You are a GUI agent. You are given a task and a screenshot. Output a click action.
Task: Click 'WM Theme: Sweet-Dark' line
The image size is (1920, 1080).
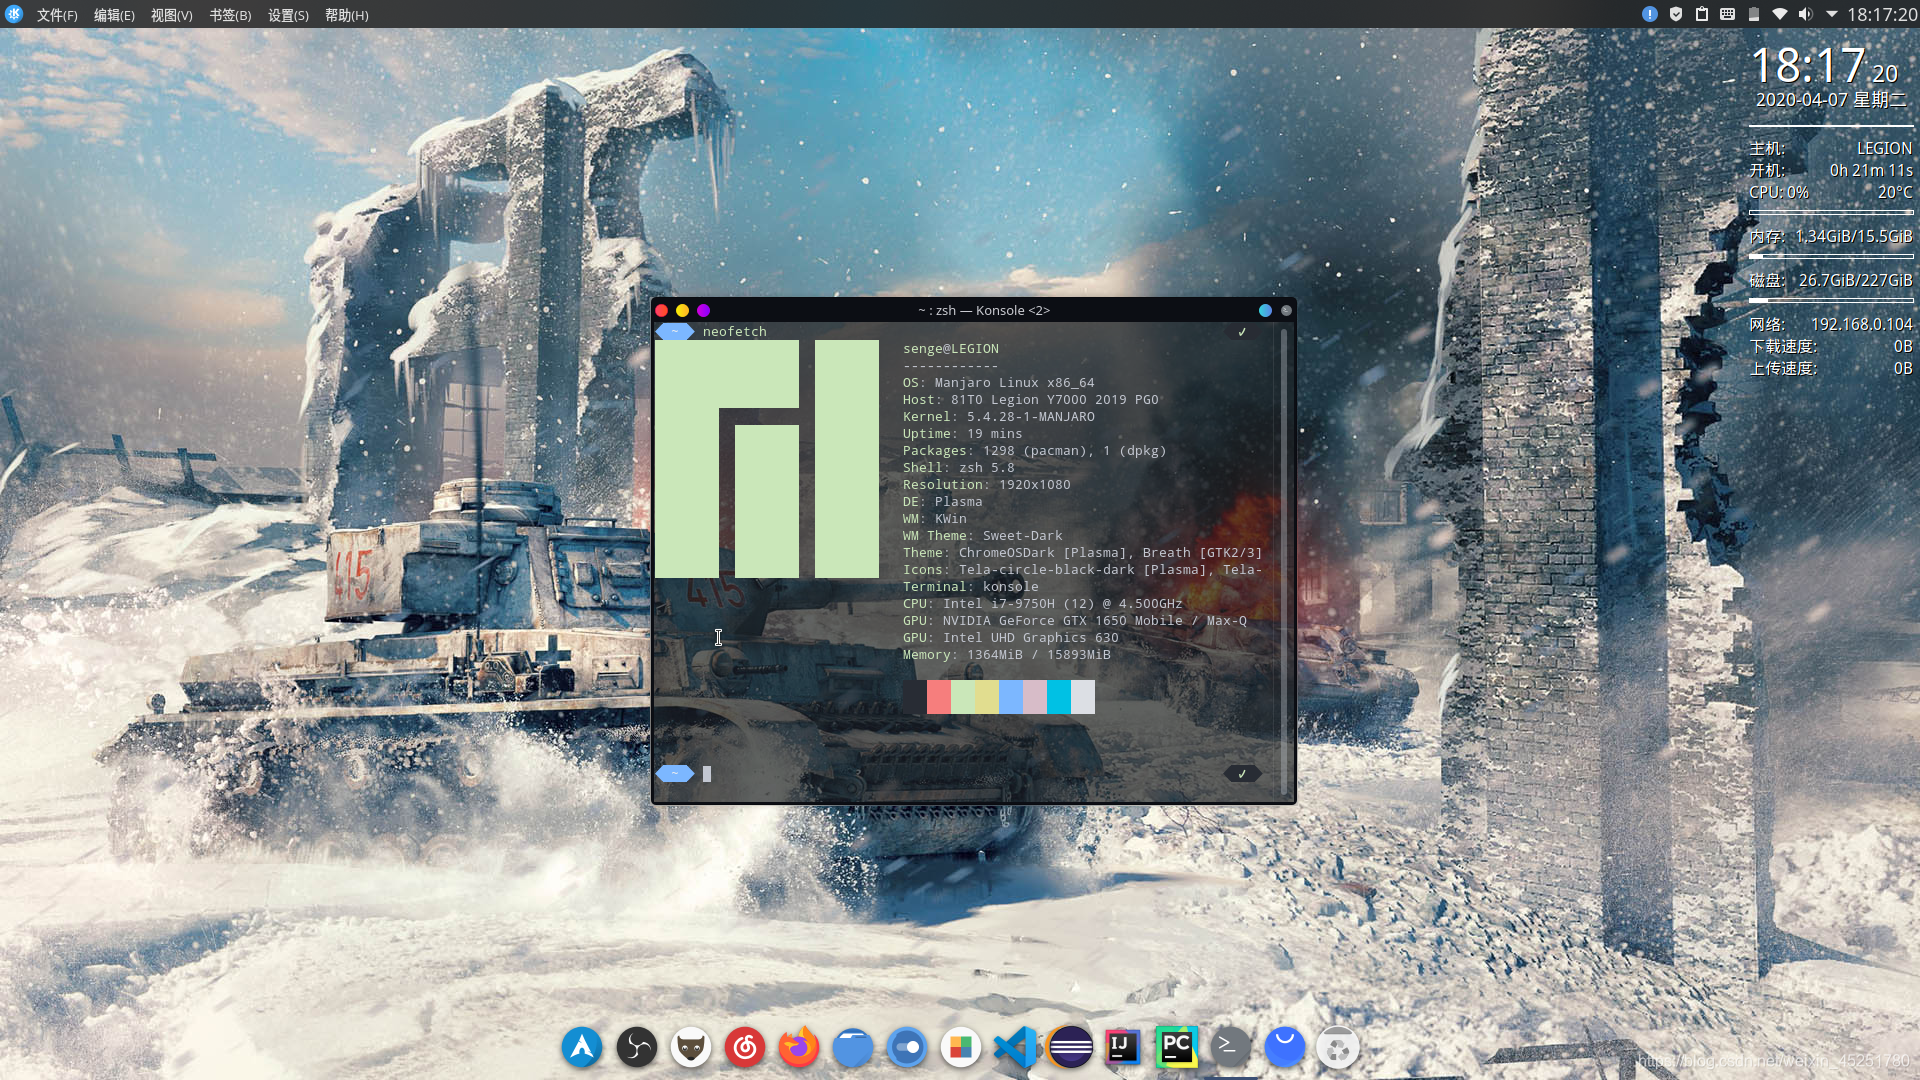(x=983, y=536)
